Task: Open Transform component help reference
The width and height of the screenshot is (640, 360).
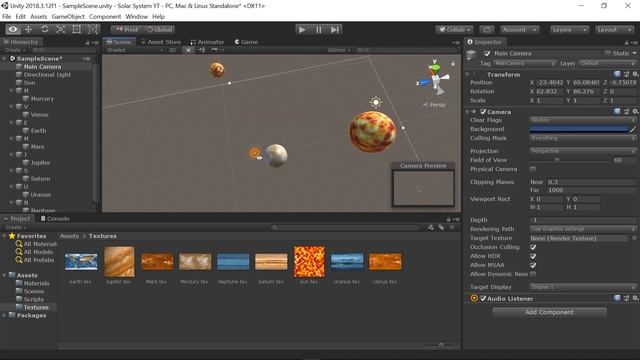Action: click(x=617, y=74)
